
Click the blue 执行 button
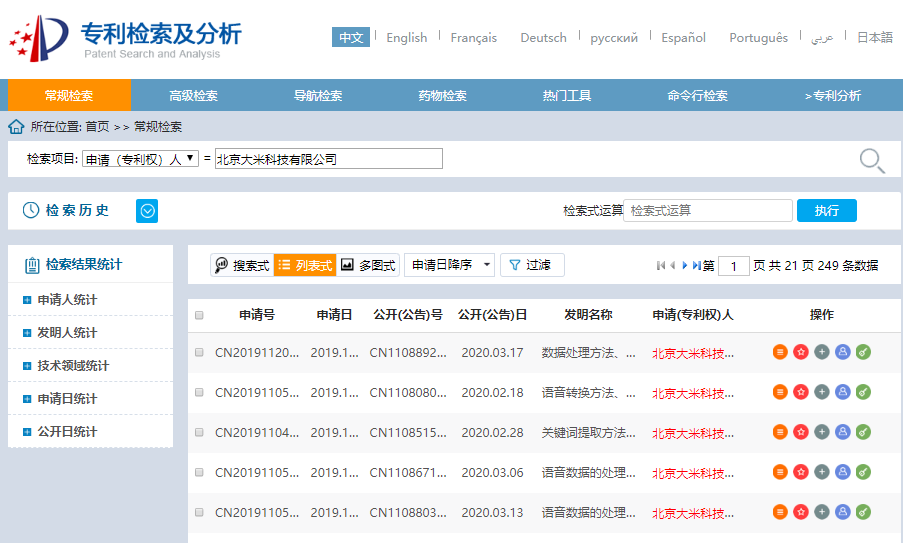pos(826,211)
